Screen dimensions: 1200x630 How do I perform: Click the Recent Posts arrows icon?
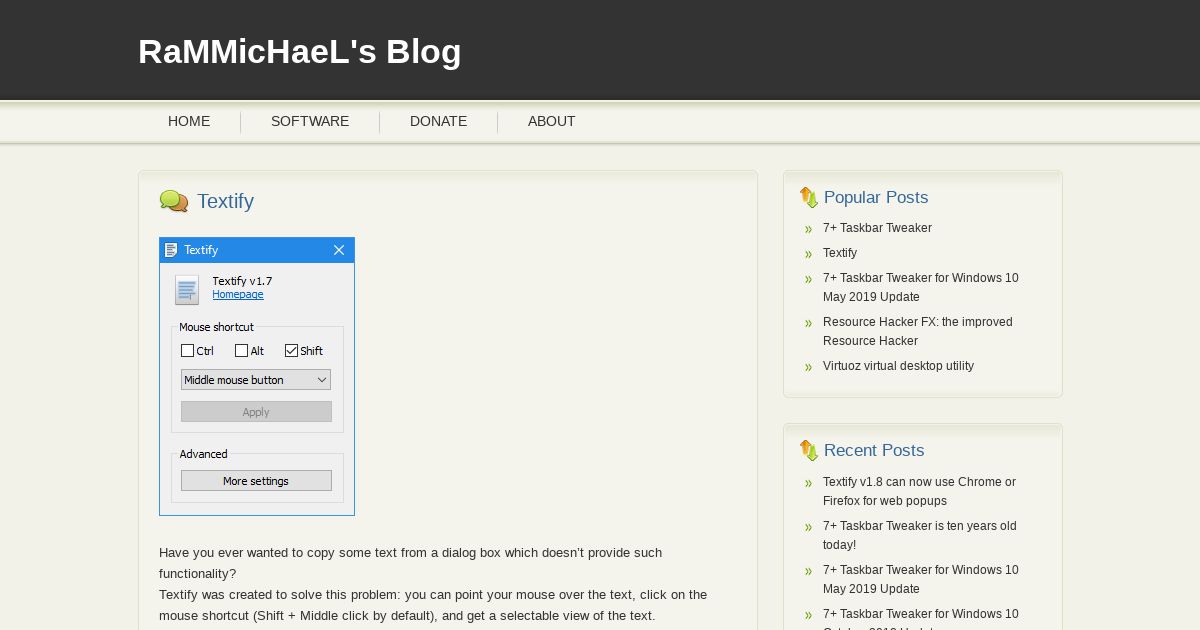(x=808, y=451)
